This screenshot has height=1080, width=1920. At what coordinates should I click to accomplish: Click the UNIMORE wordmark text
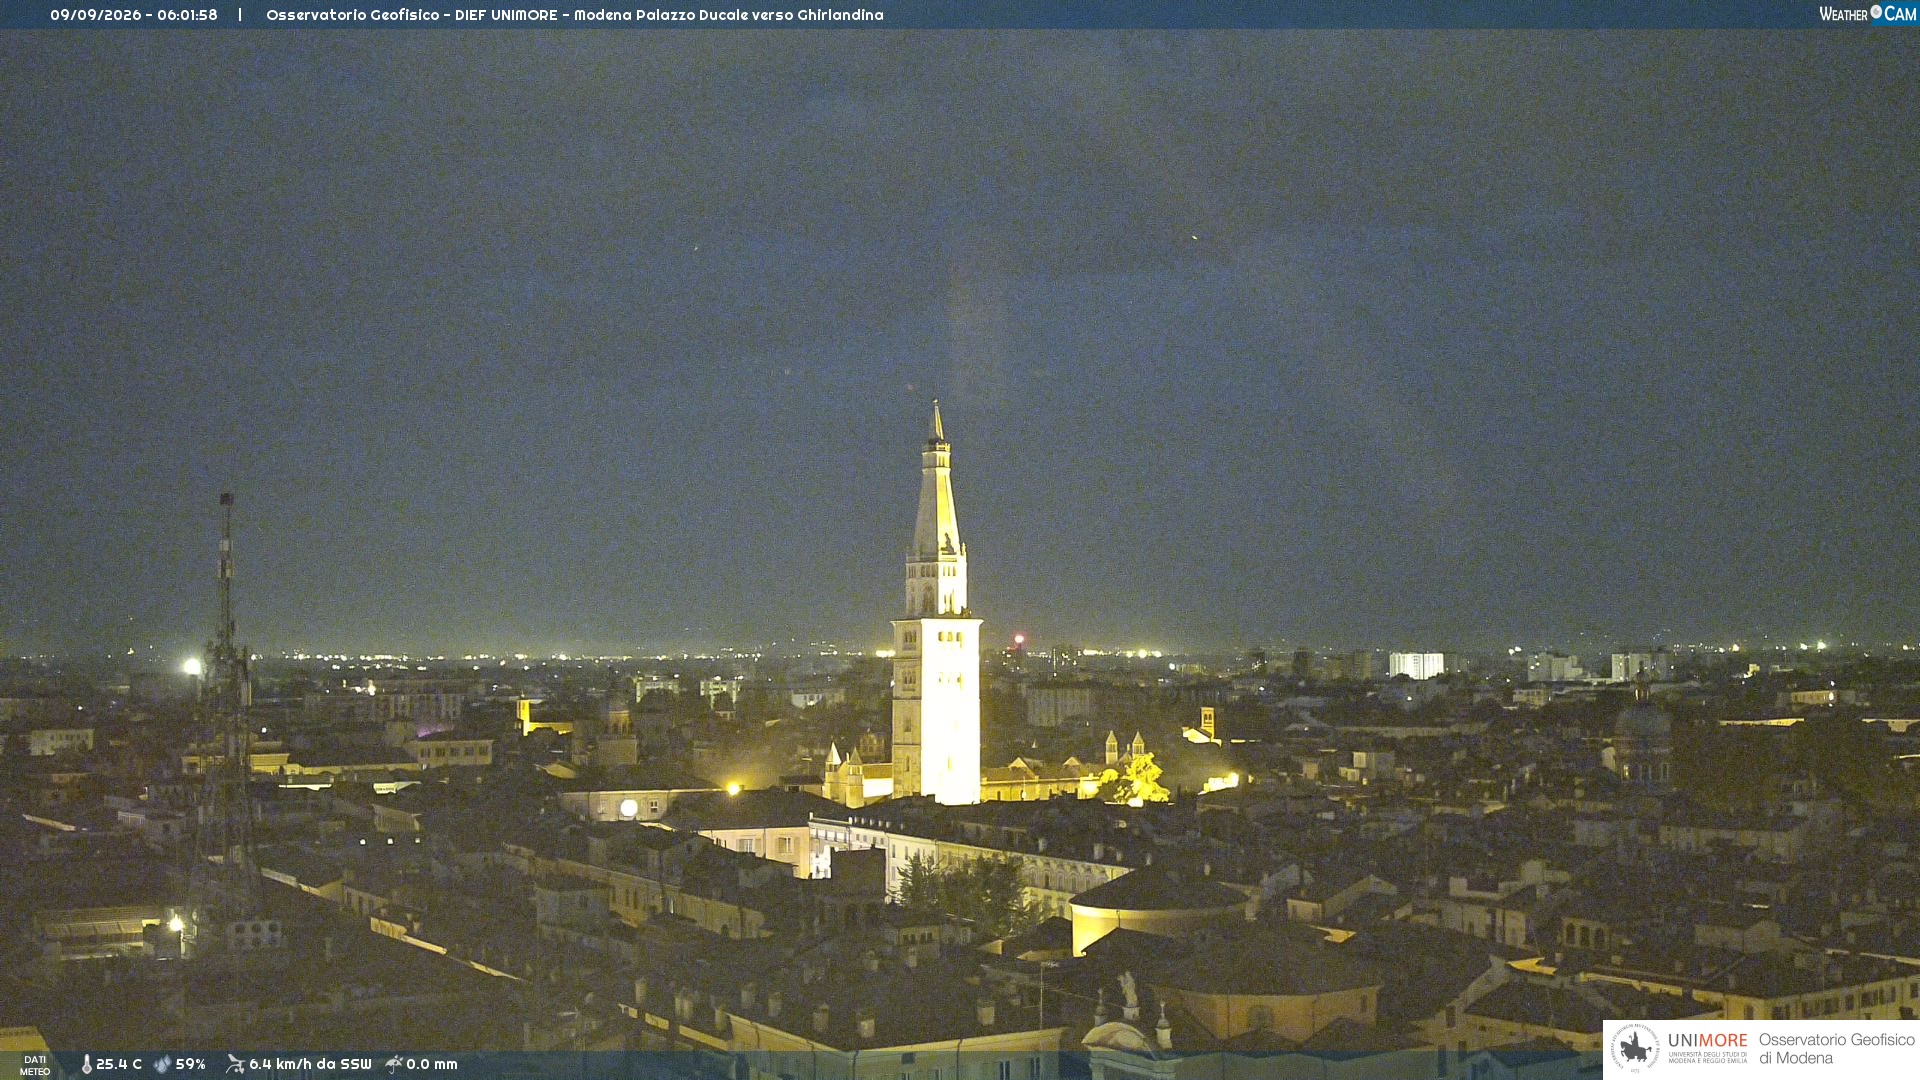pos(1708,1040)
